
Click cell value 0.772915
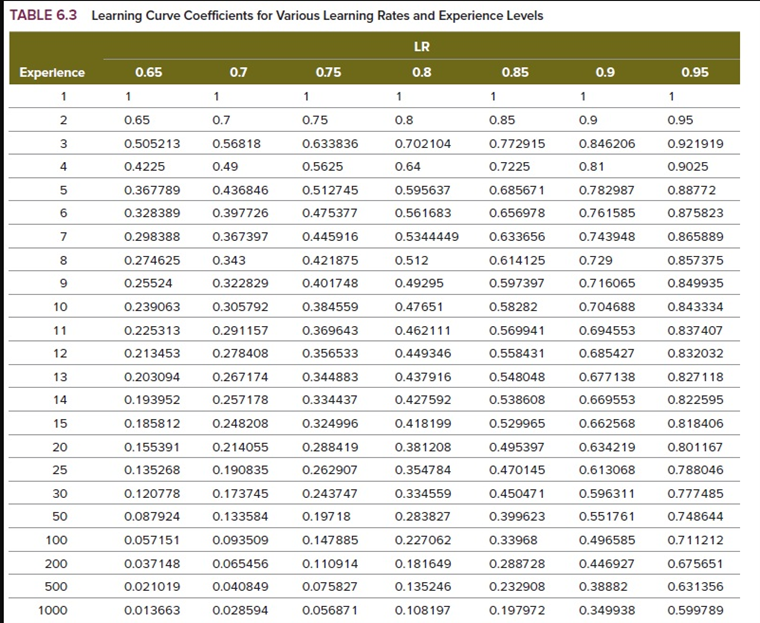[x=517, y=144]
